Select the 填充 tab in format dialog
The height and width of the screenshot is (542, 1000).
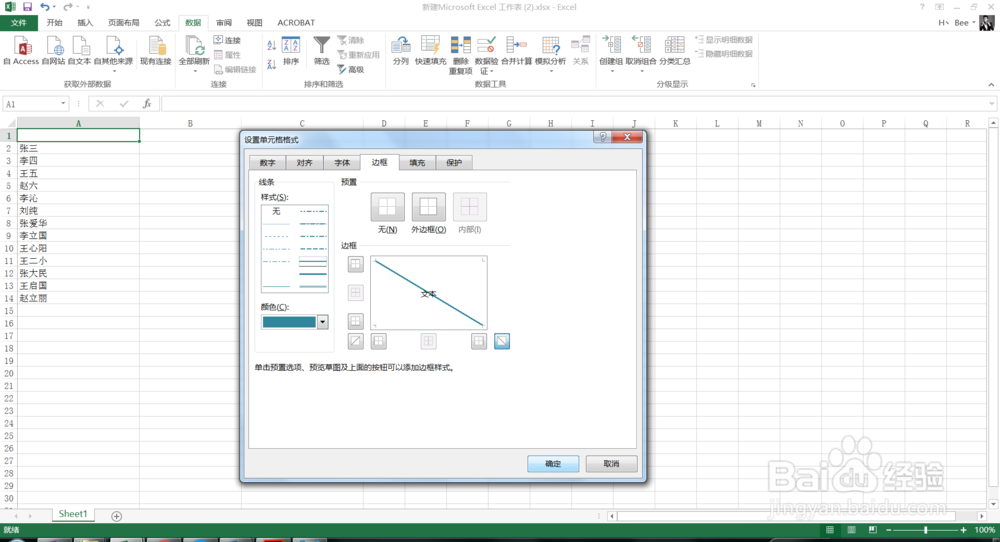tap(417, 163)
